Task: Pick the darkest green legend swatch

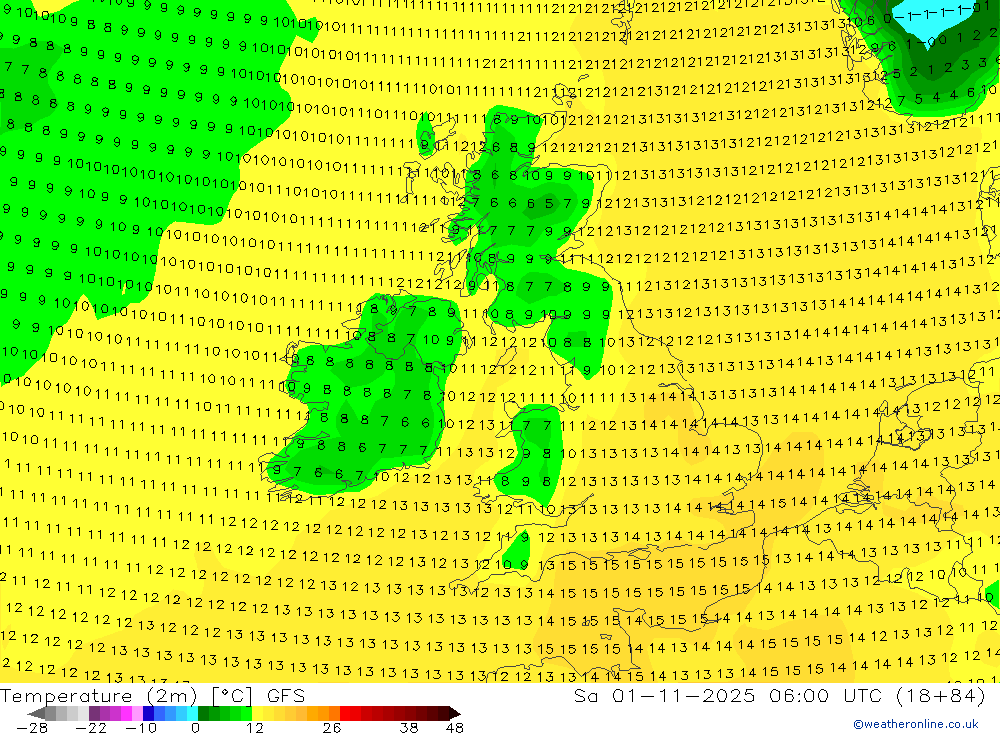Action: (x=203, y=713)
